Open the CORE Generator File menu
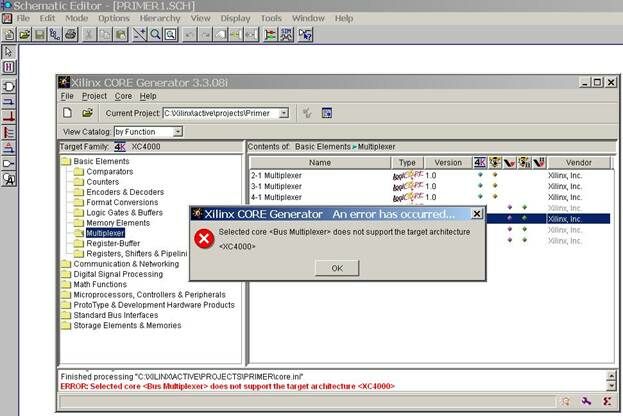 (x=67, y=96)
